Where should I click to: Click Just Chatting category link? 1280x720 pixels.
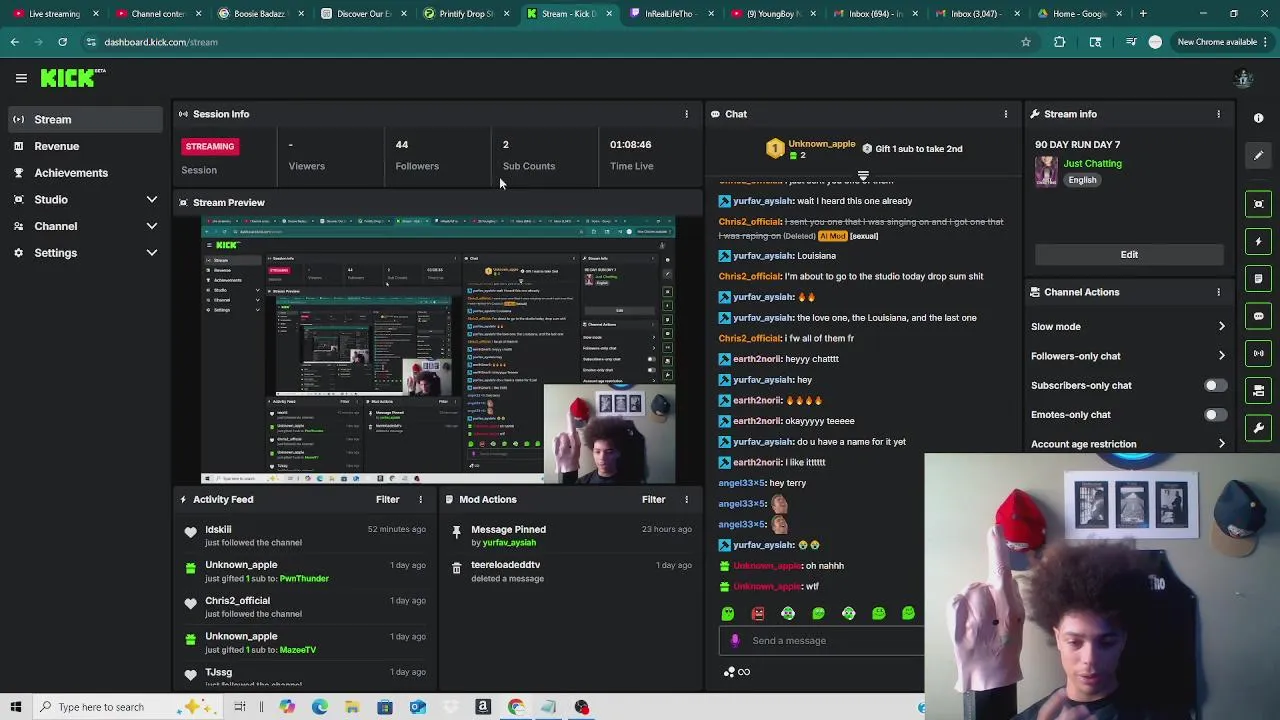(x=1092, y=163)
